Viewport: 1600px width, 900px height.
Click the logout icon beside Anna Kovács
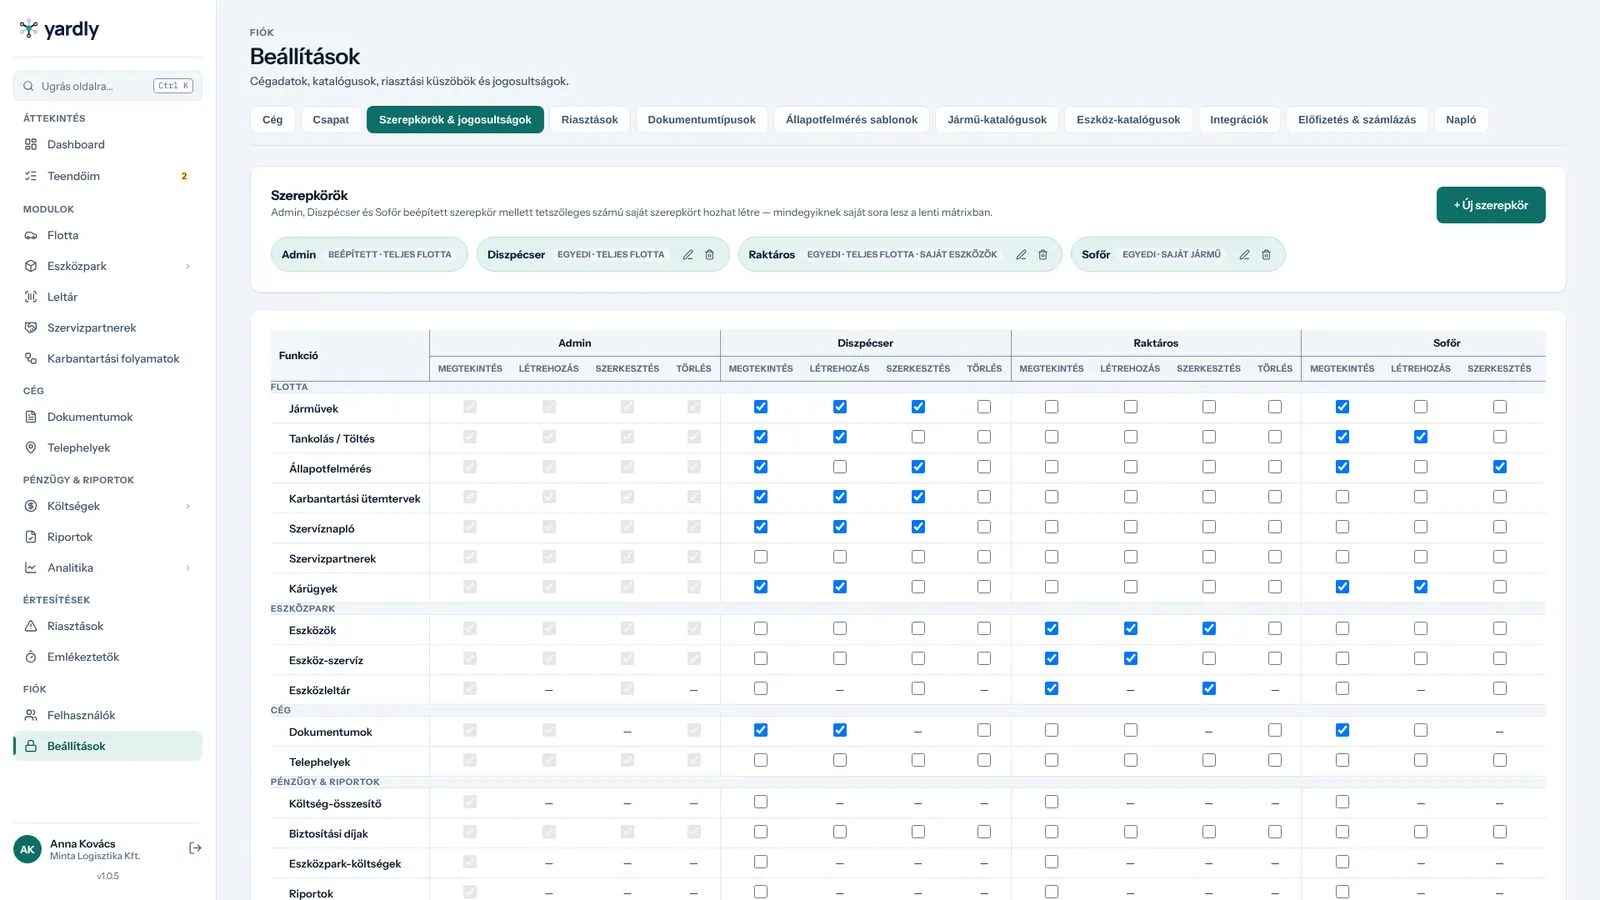click(x=196, y=848)
